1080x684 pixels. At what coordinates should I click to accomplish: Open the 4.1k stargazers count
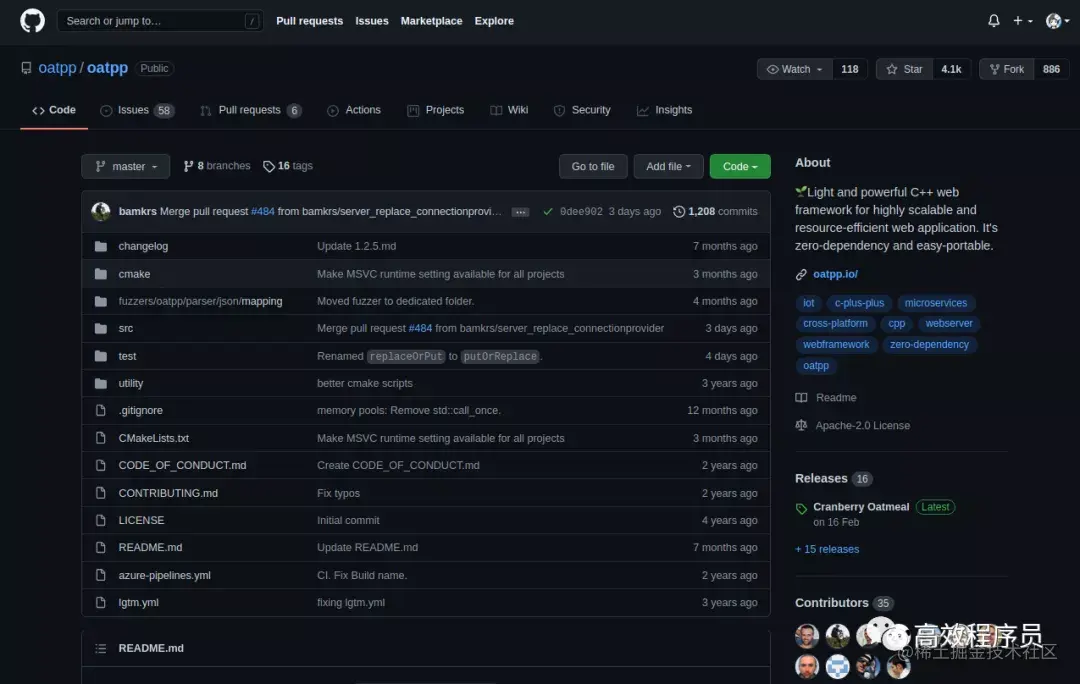click(x=951, y=69)
